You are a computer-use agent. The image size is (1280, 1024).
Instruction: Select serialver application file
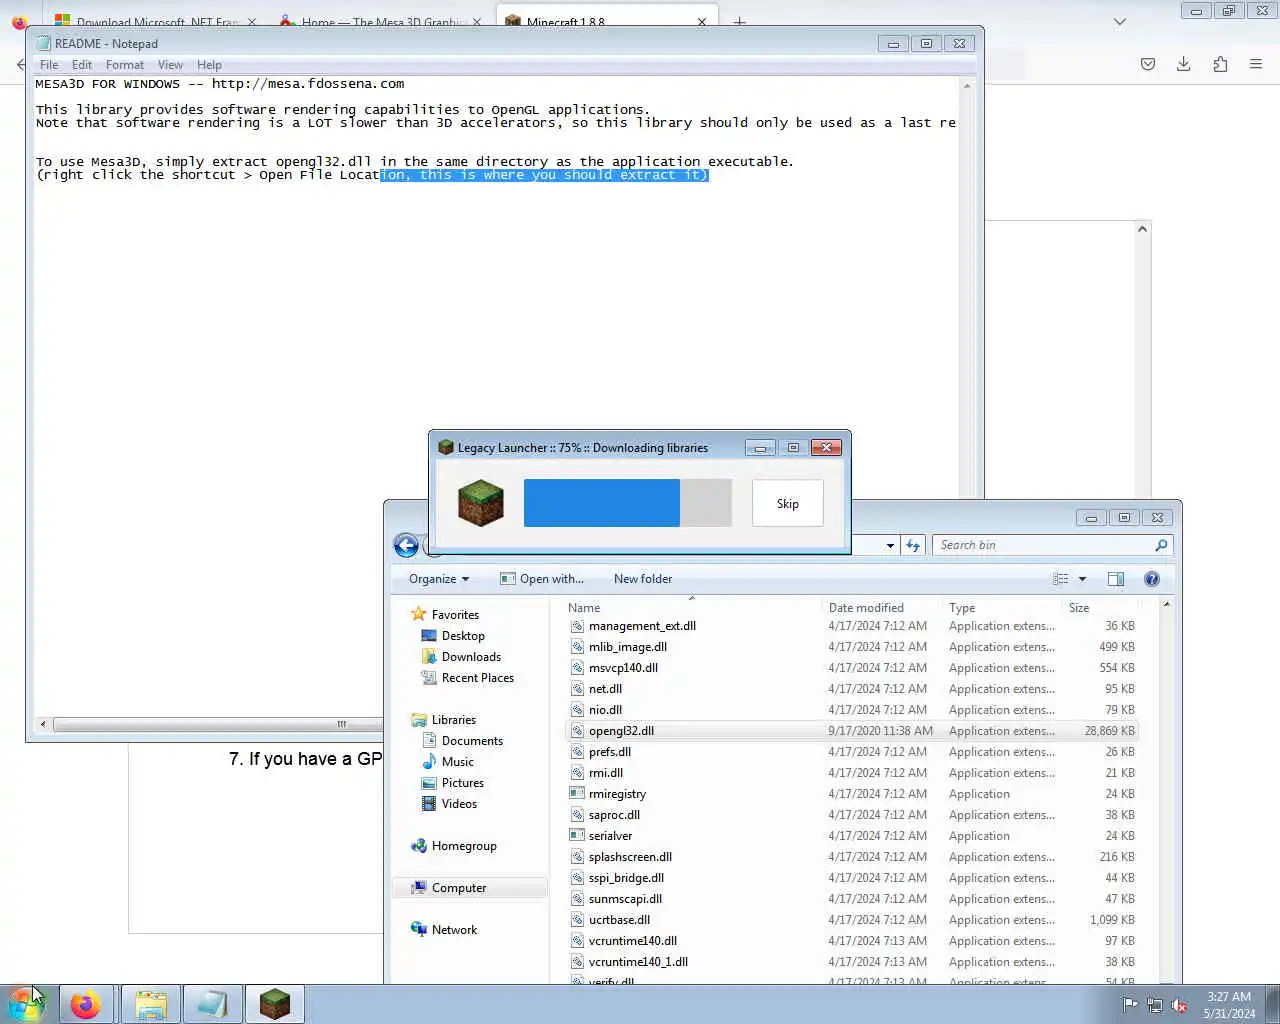(851, 836)
